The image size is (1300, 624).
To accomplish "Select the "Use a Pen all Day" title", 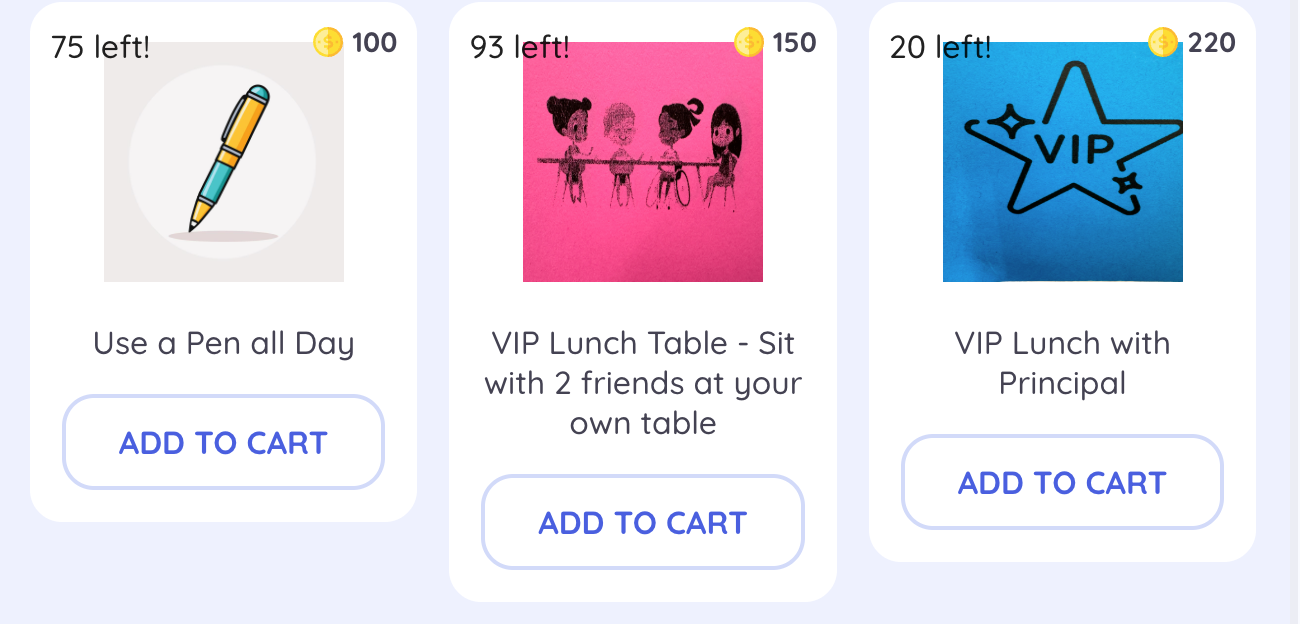I will tap(223, 344).
